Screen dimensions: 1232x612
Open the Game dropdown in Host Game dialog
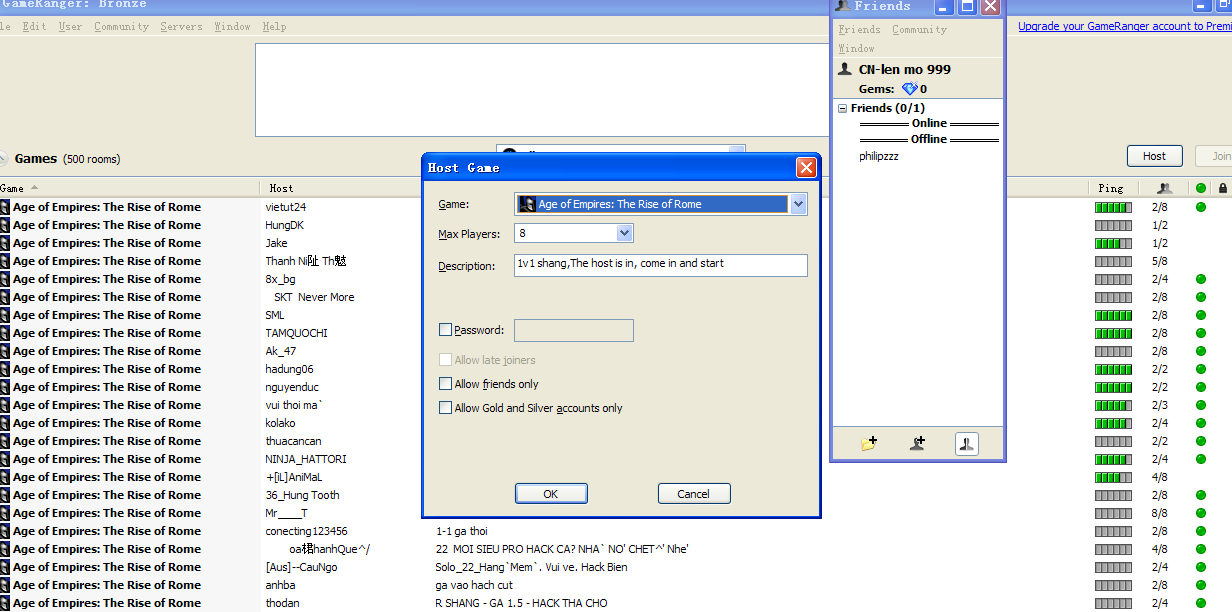[797, 203]
